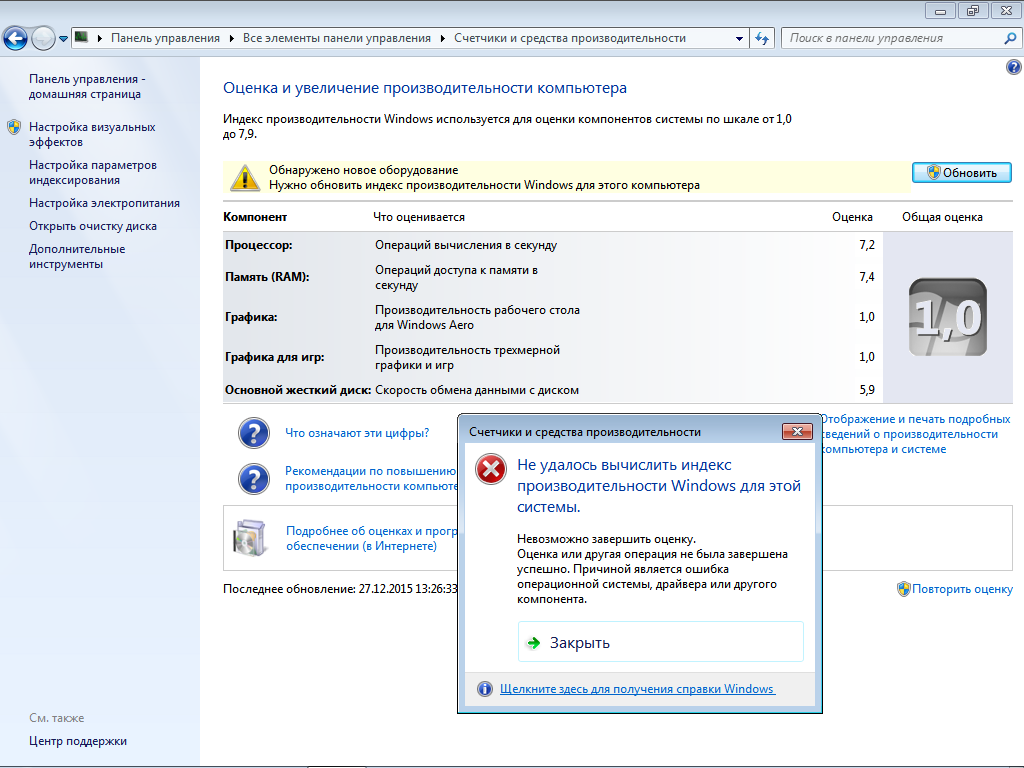Click the shield icon beside Повторить оценку
Image resolution: width=1024 pixels, height=768 pixels.
click(904, 589)
